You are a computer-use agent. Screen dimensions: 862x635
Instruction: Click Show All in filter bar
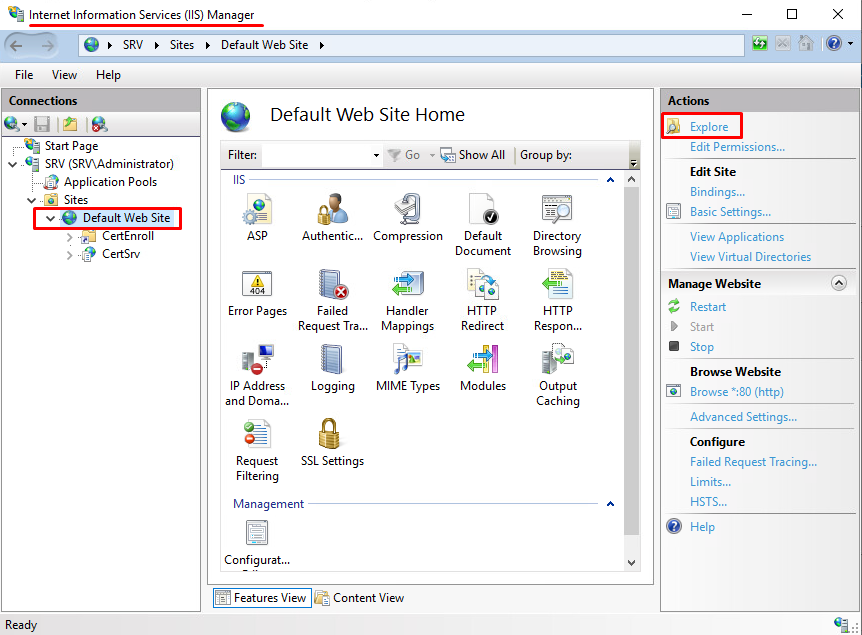(x=473, y=156)
